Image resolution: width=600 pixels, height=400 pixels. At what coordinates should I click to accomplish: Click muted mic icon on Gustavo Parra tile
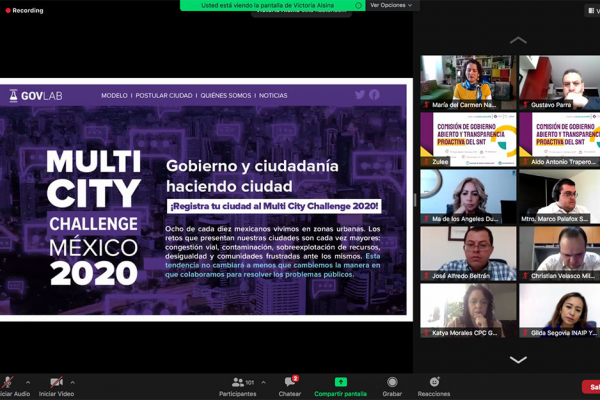(525, 105)
